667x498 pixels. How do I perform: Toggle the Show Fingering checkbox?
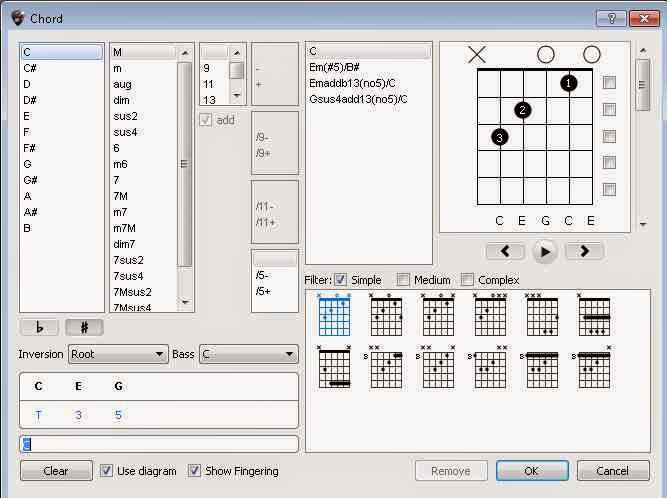(x=194, y=470)
